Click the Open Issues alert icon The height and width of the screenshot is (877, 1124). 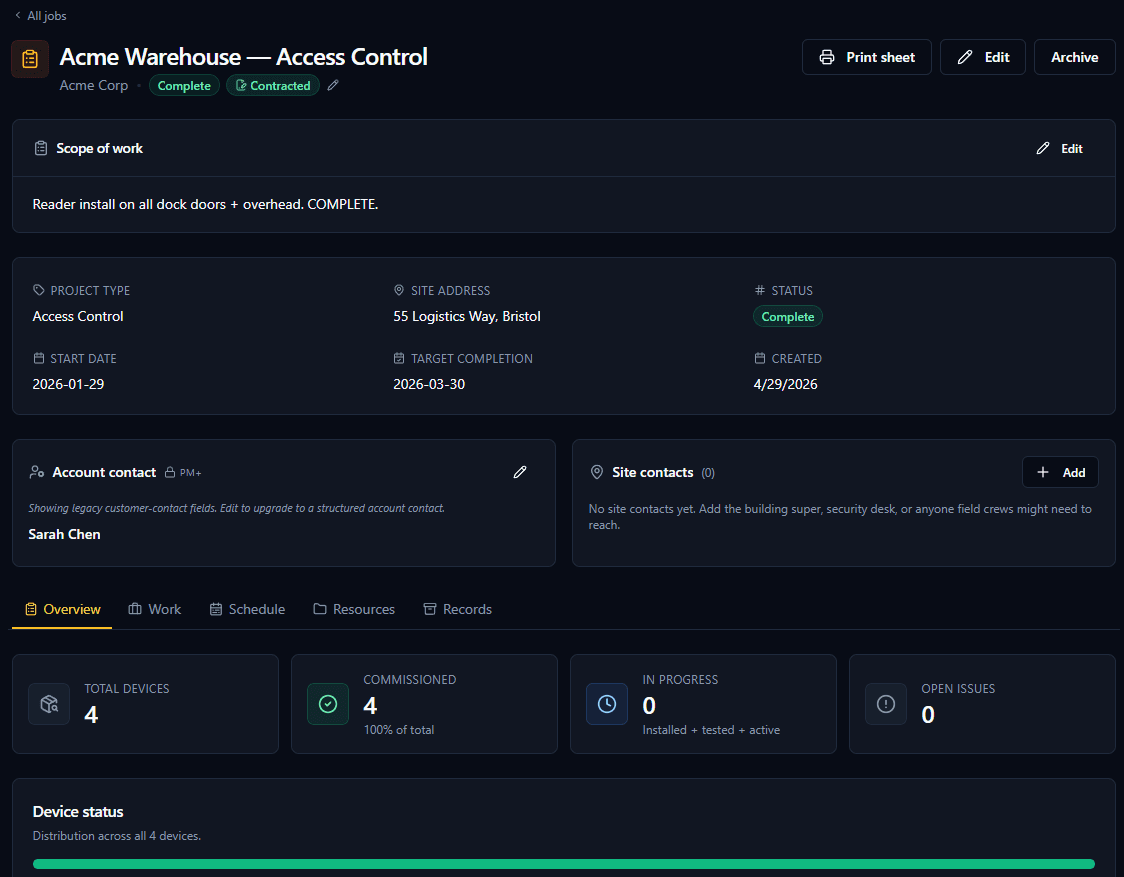[885, 704]
